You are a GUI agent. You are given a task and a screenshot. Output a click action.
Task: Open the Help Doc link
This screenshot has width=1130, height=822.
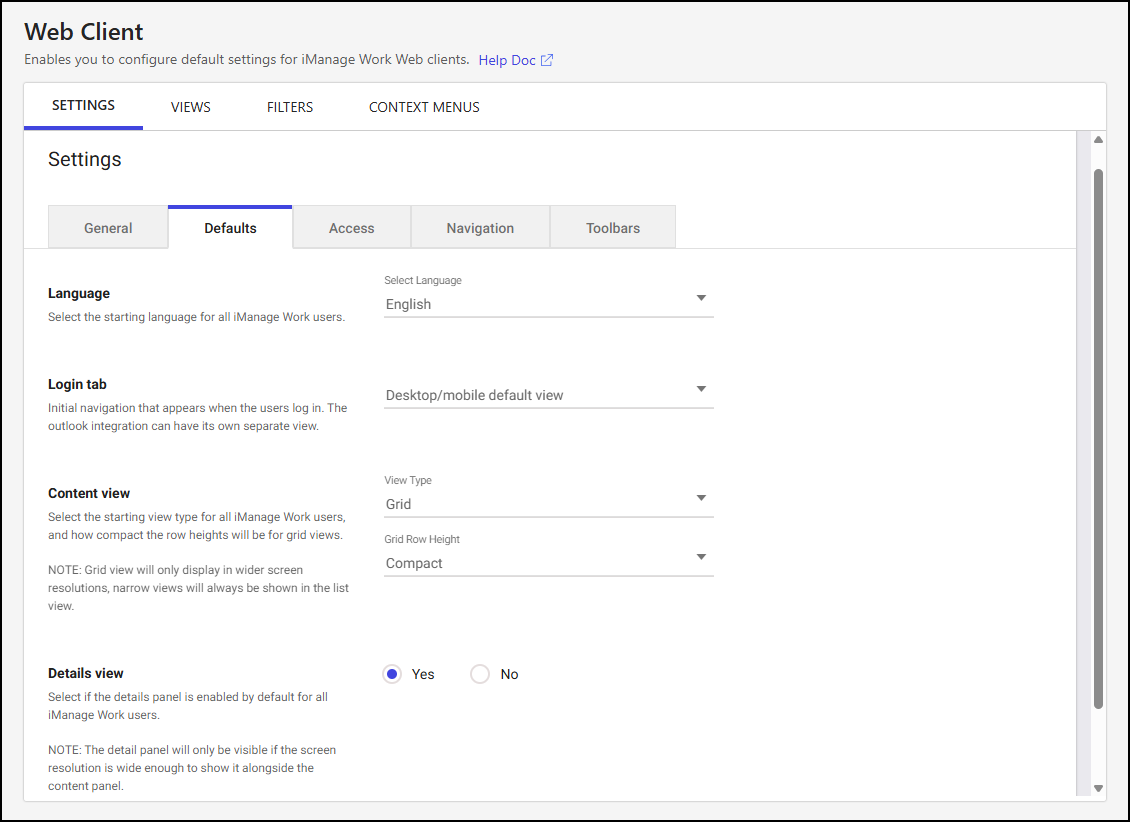click(x=506, y=60)
